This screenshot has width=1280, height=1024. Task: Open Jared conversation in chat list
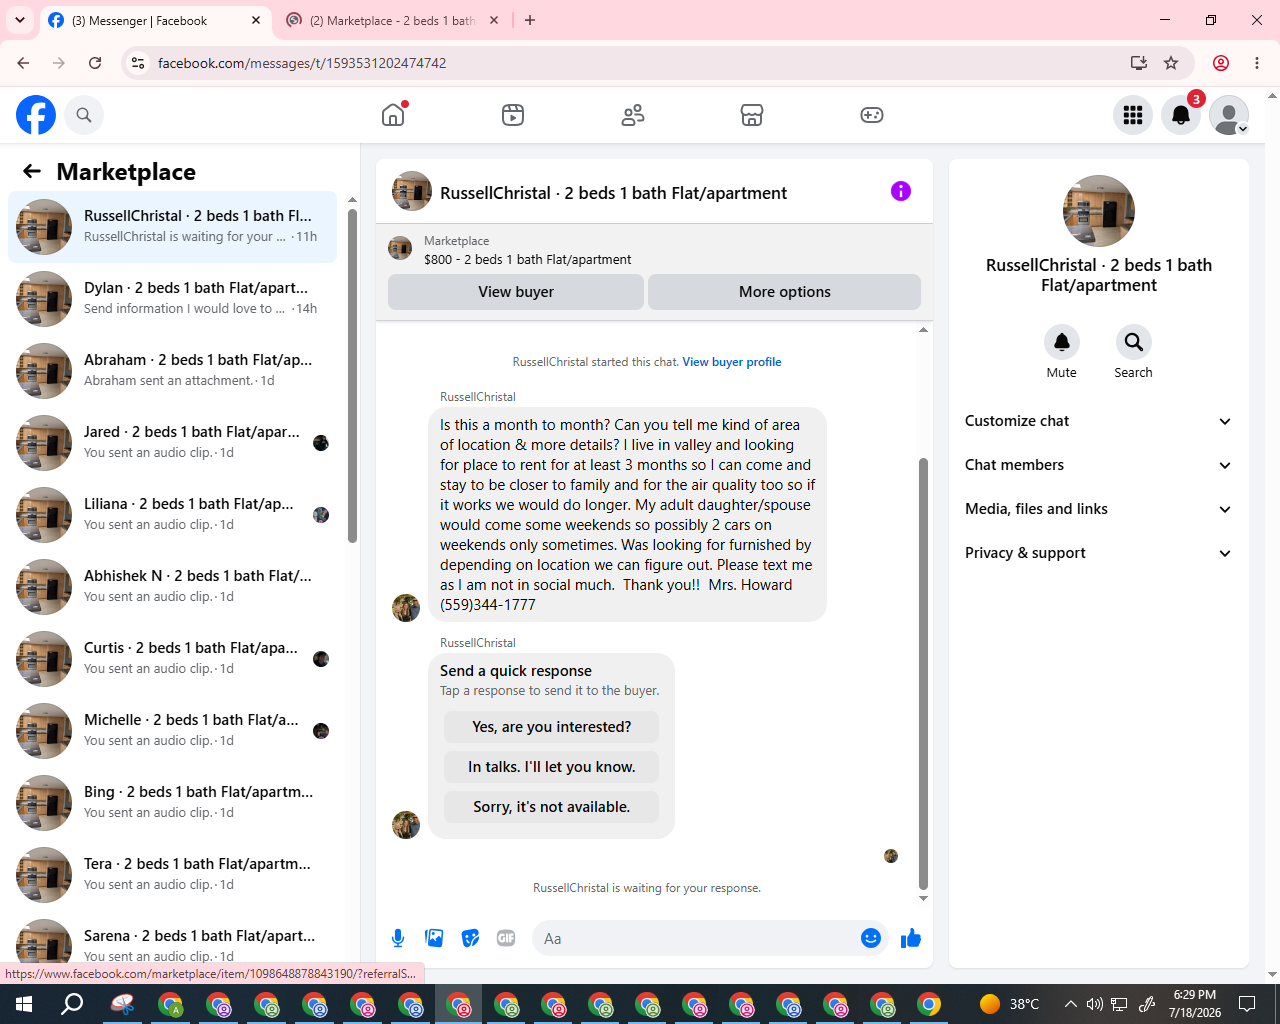(x=173, y=443)
